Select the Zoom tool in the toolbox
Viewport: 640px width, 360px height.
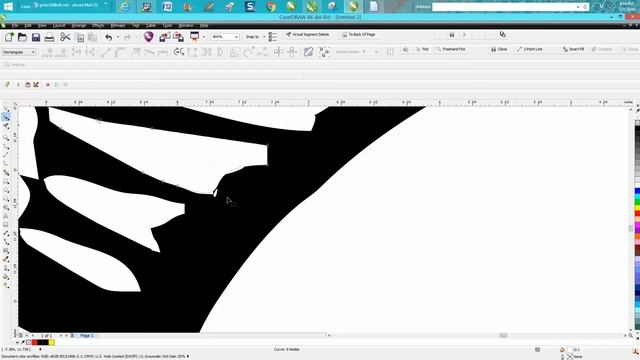click(x=6, y=138)
